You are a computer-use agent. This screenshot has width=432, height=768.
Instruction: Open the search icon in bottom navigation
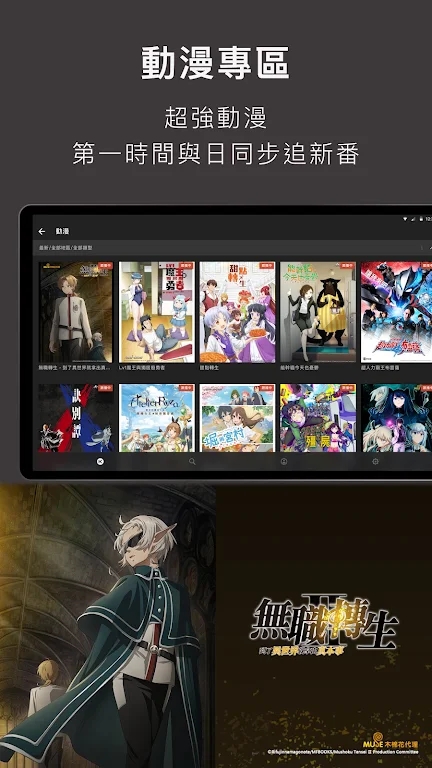pyautogui.click(x=192, y=461)
